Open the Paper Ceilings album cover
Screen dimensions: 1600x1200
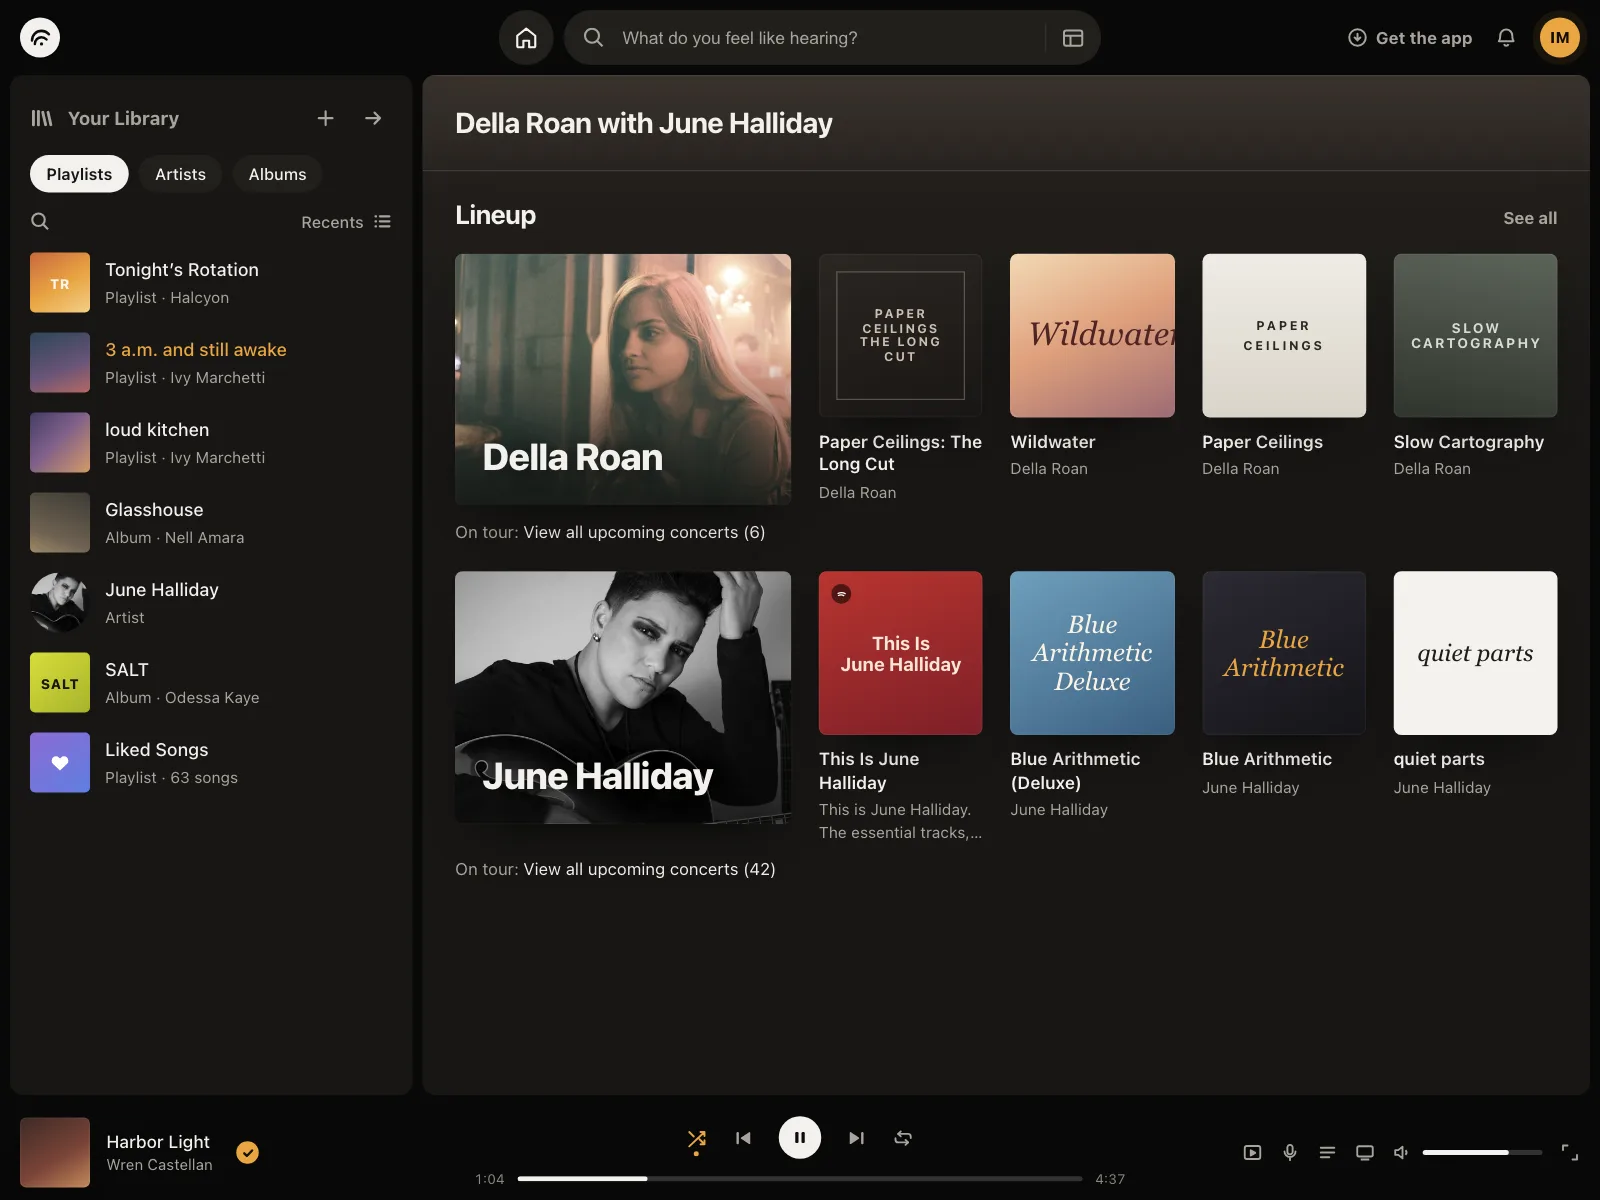[x=1284, y=335]
